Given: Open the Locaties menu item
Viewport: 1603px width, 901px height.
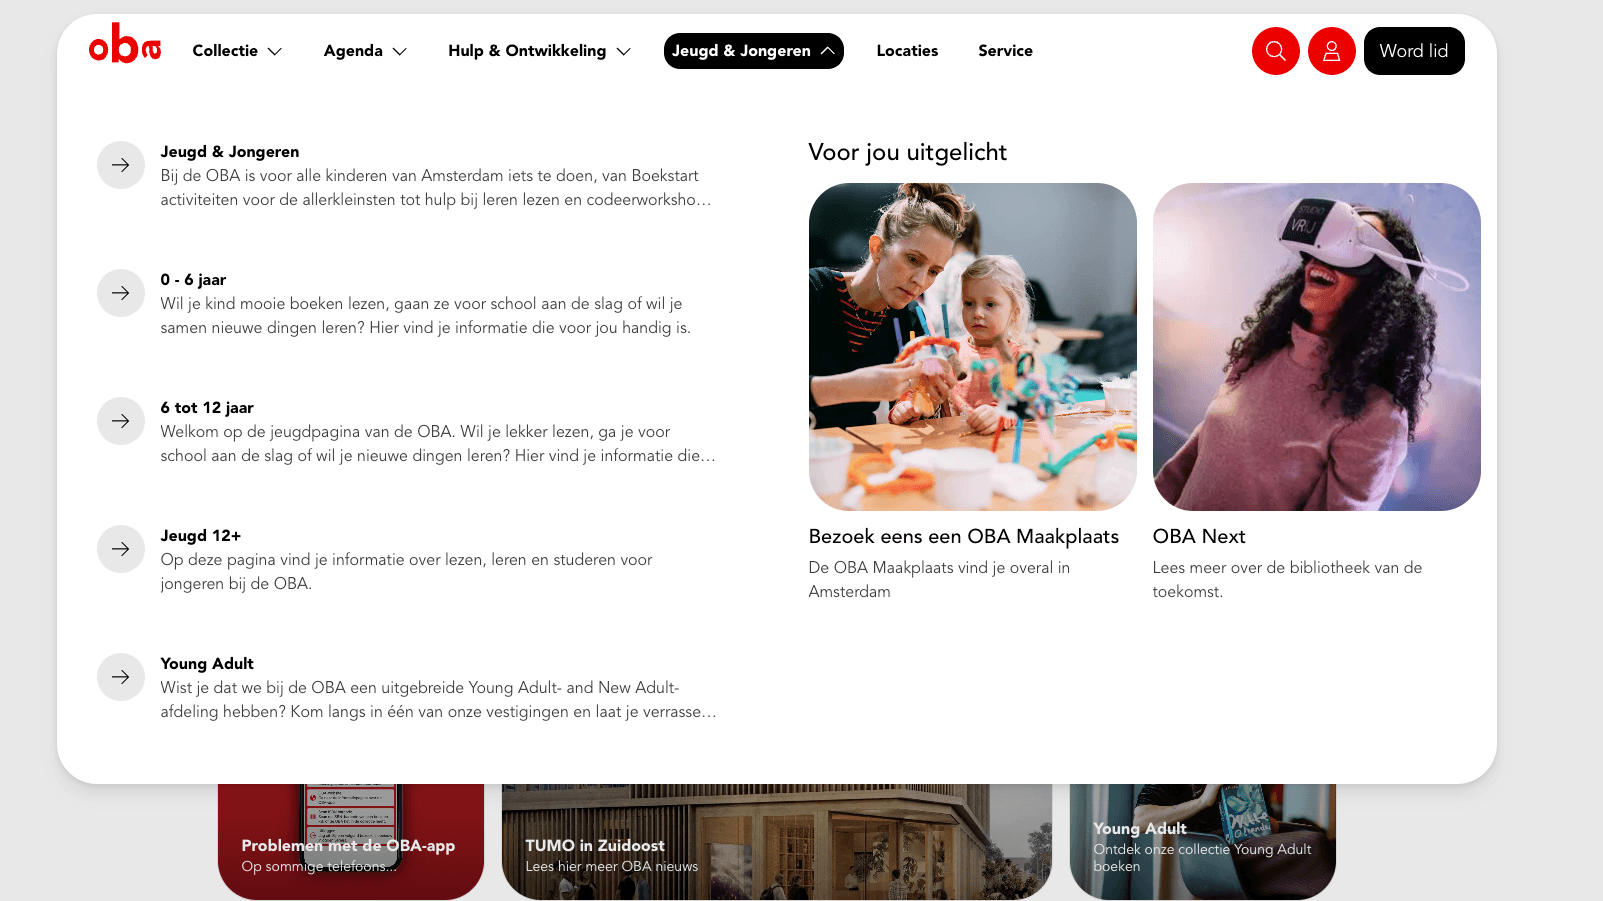Looking at the screenshot, I should [907, 51].
